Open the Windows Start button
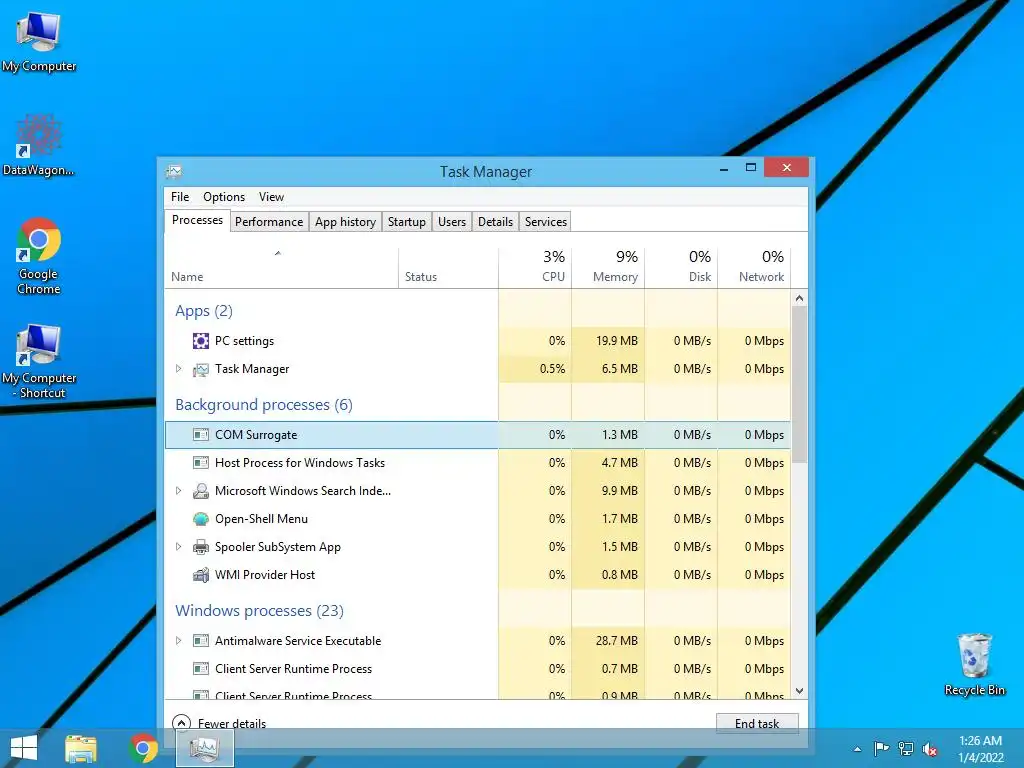 coord(24,748)
